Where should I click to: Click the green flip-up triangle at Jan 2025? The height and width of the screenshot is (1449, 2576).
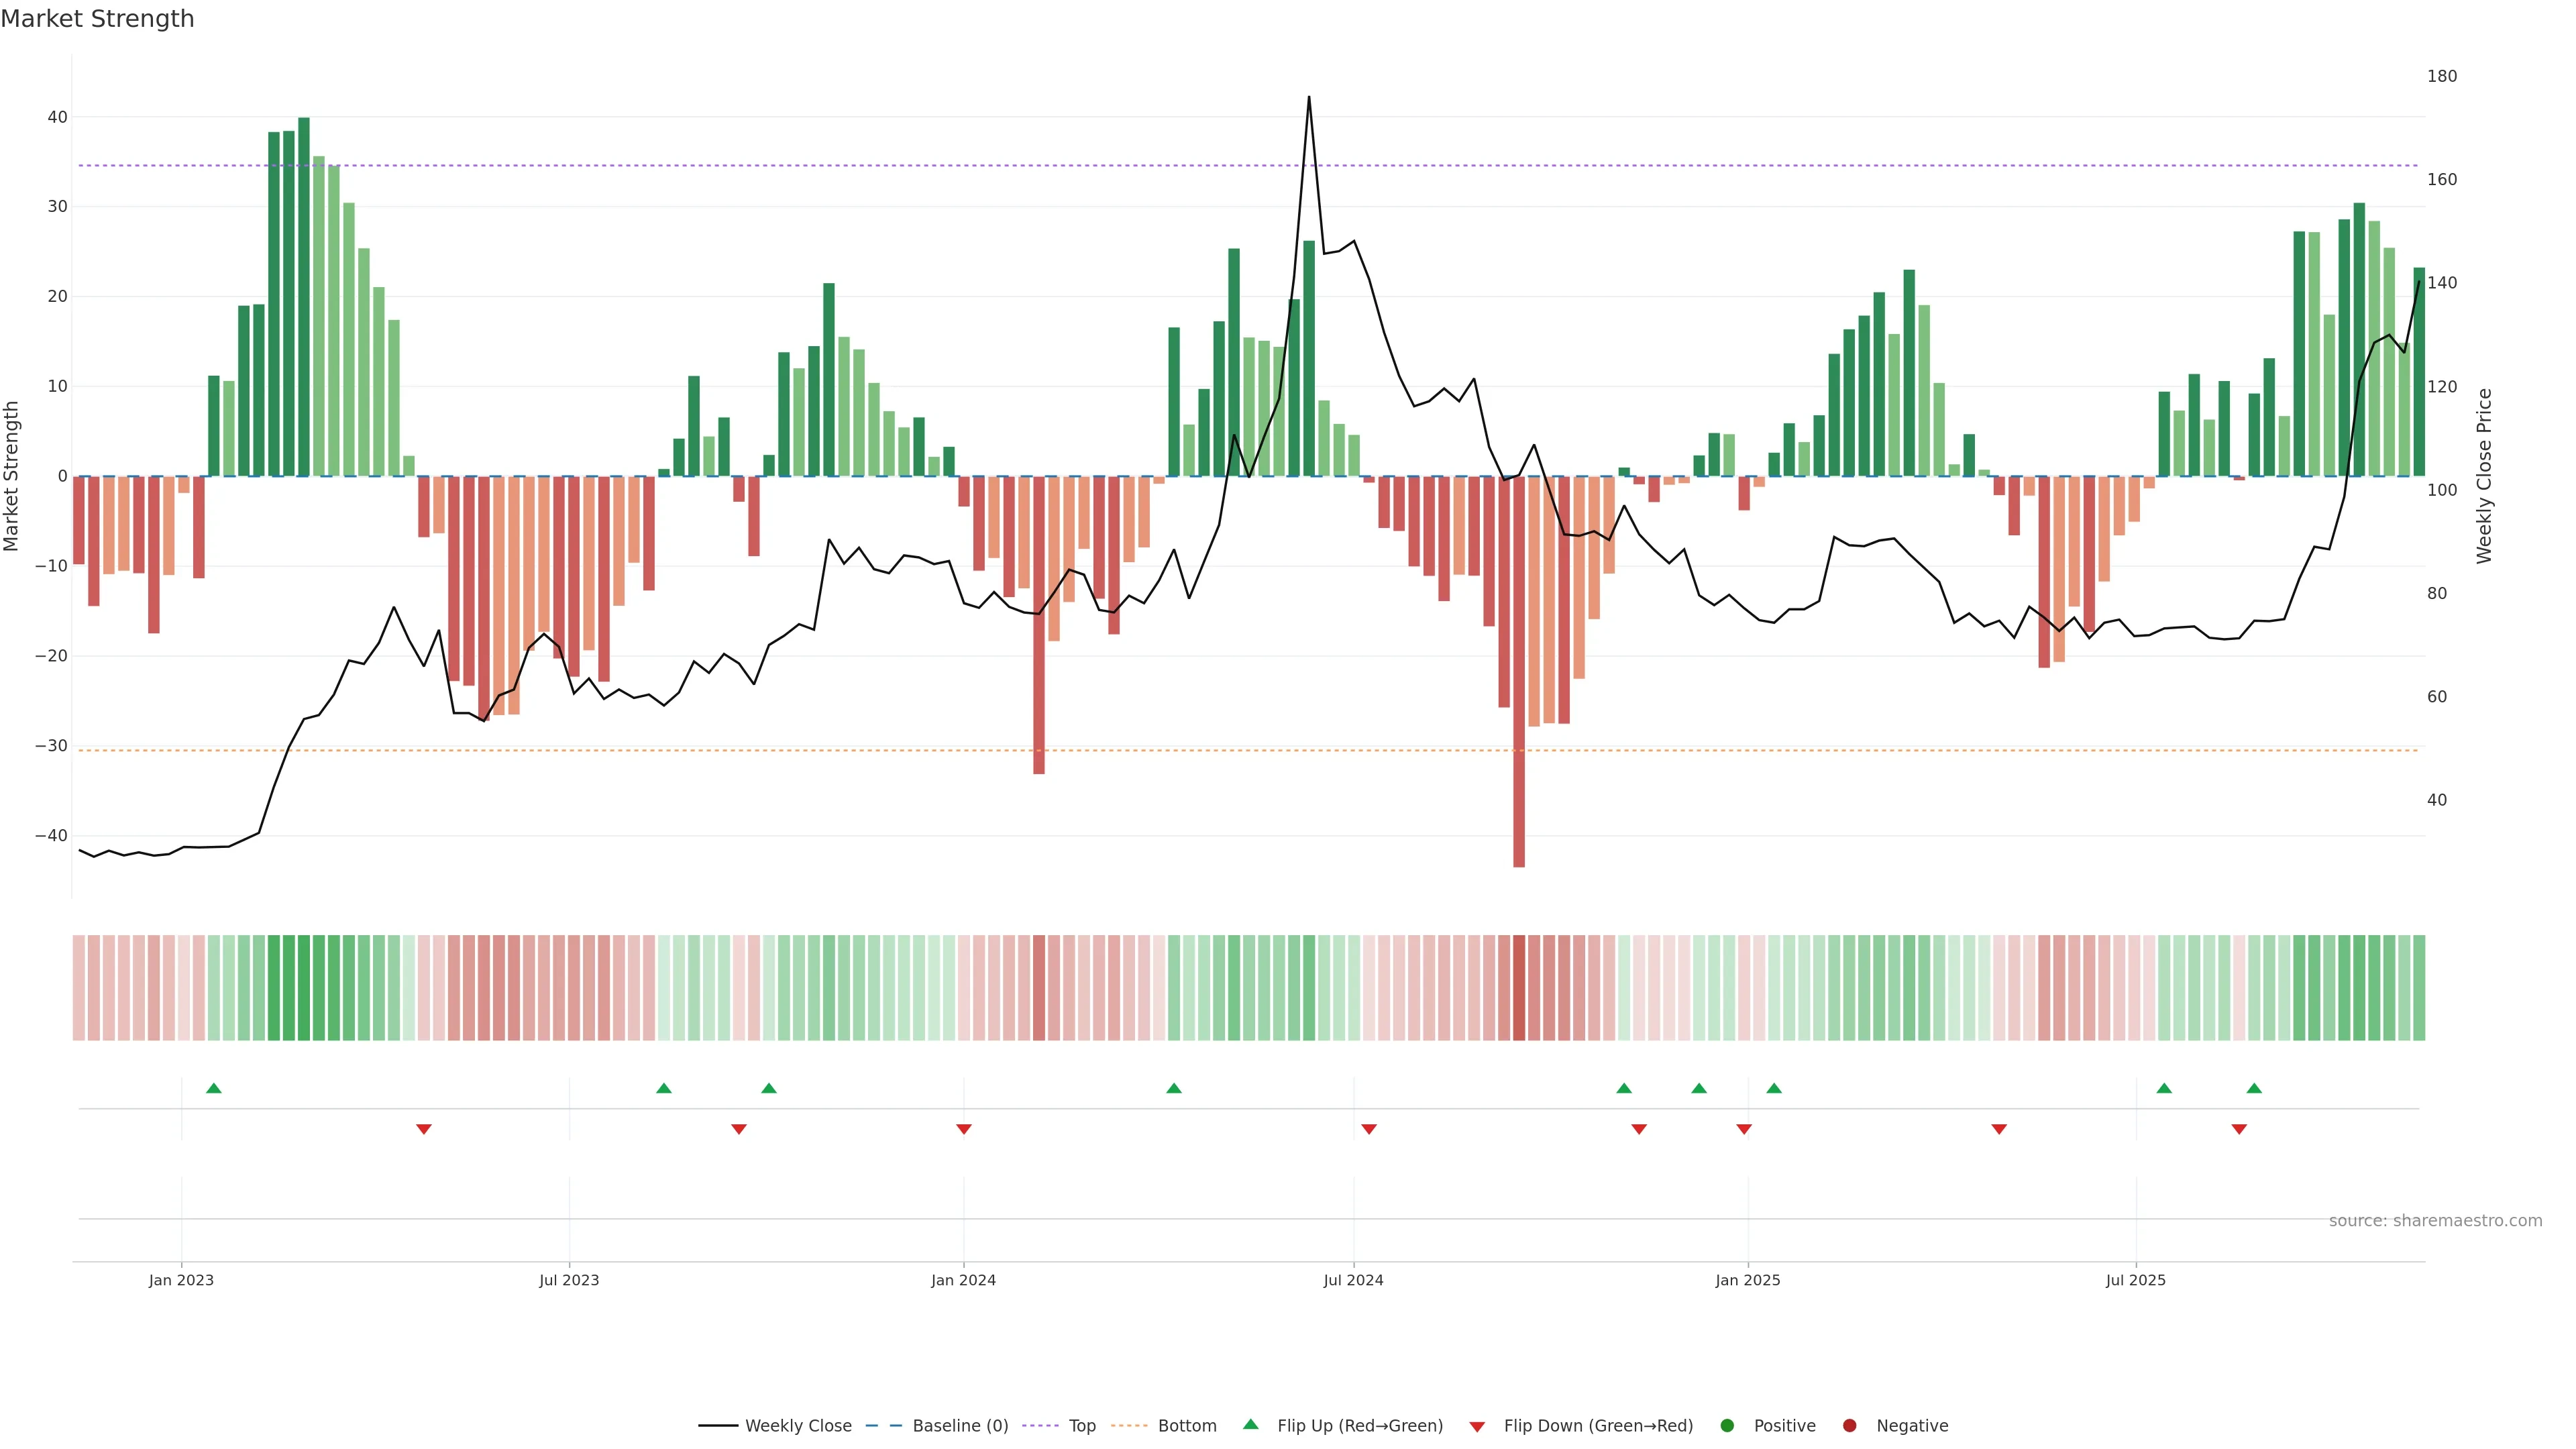(x=1774, y=1088)
